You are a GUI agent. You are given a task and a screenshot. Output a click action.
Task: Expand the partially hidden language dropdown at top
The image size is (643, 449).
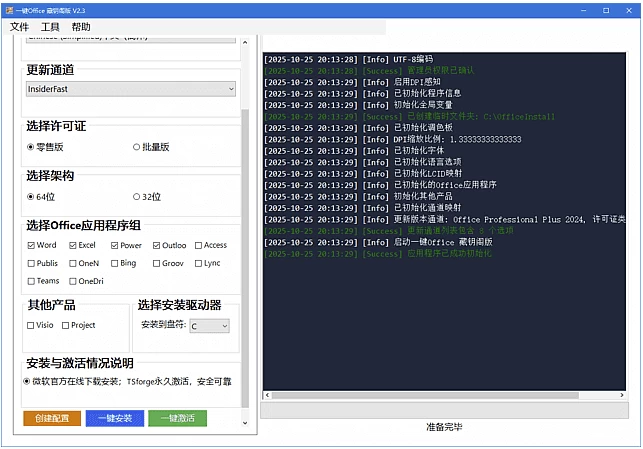tap(131, 40)
